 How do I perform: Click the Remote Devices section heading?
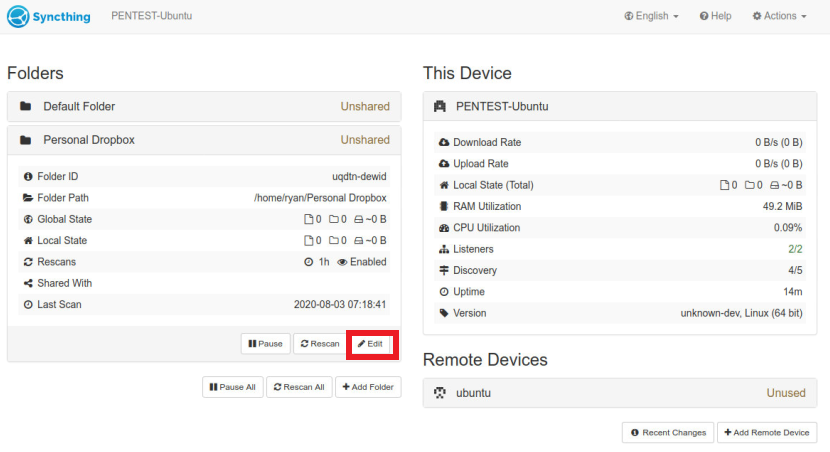(485, 360)
